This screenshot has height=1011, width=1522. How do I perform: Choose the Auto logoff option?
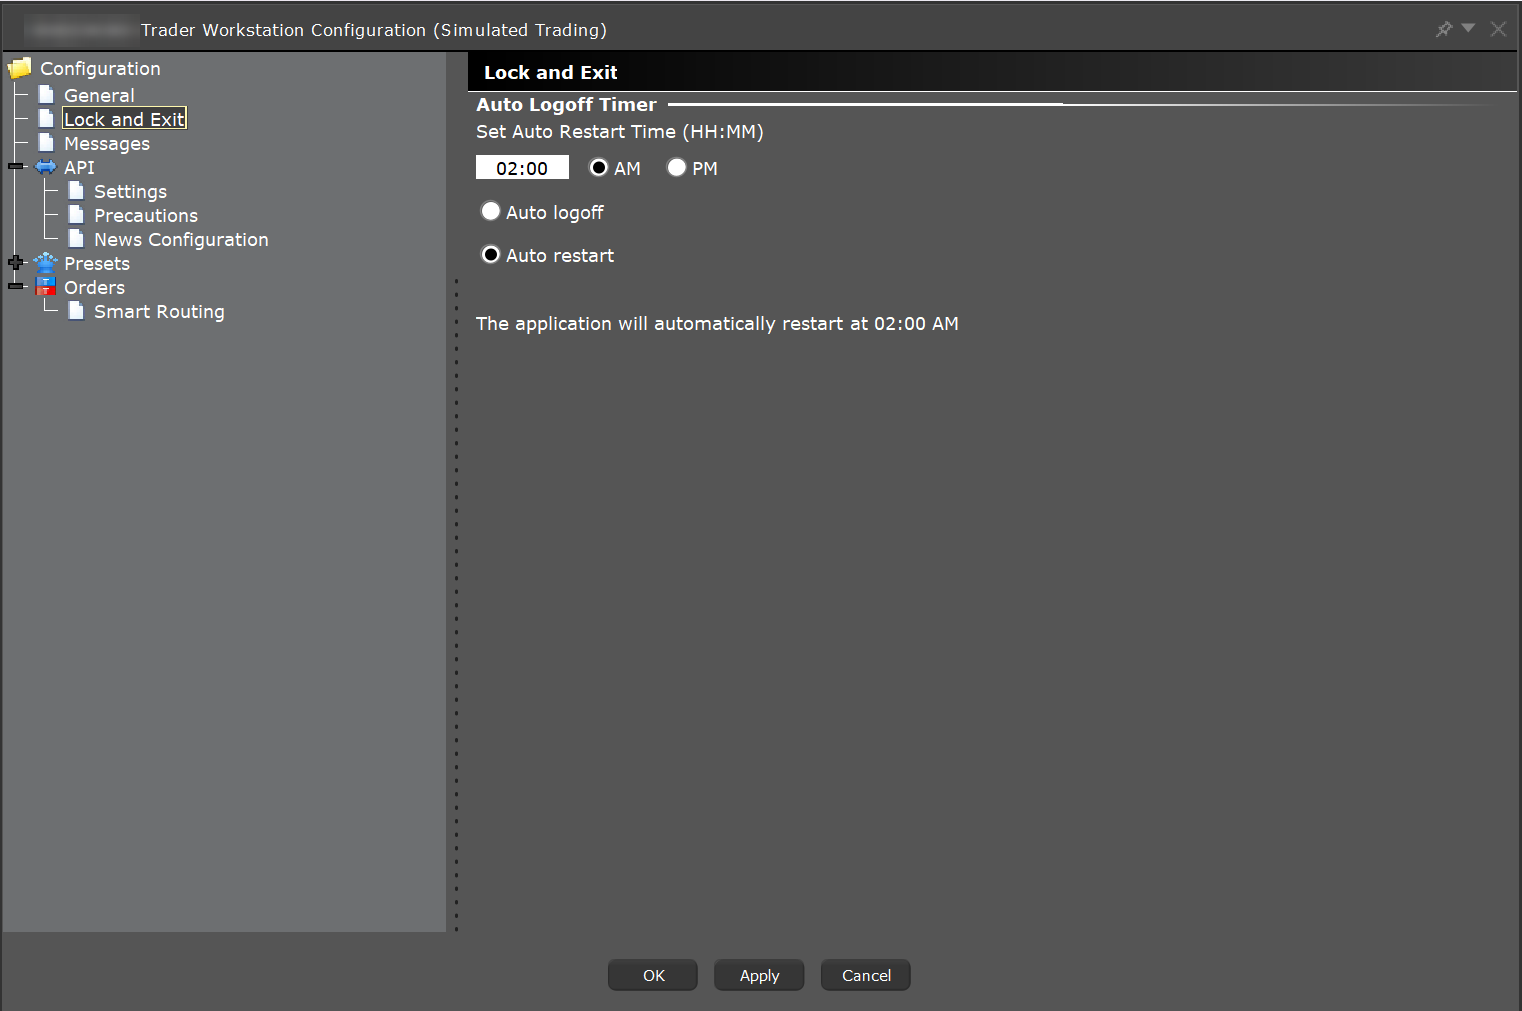491,211
